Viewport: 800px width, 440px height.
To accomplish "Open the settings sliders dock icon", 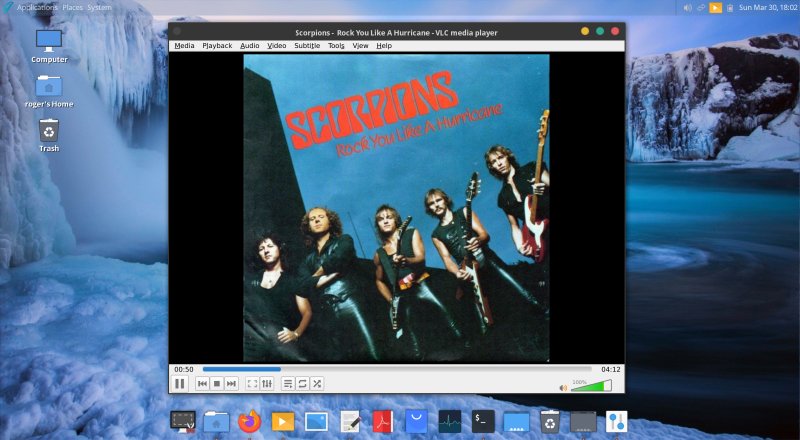I will pos(617,422).
